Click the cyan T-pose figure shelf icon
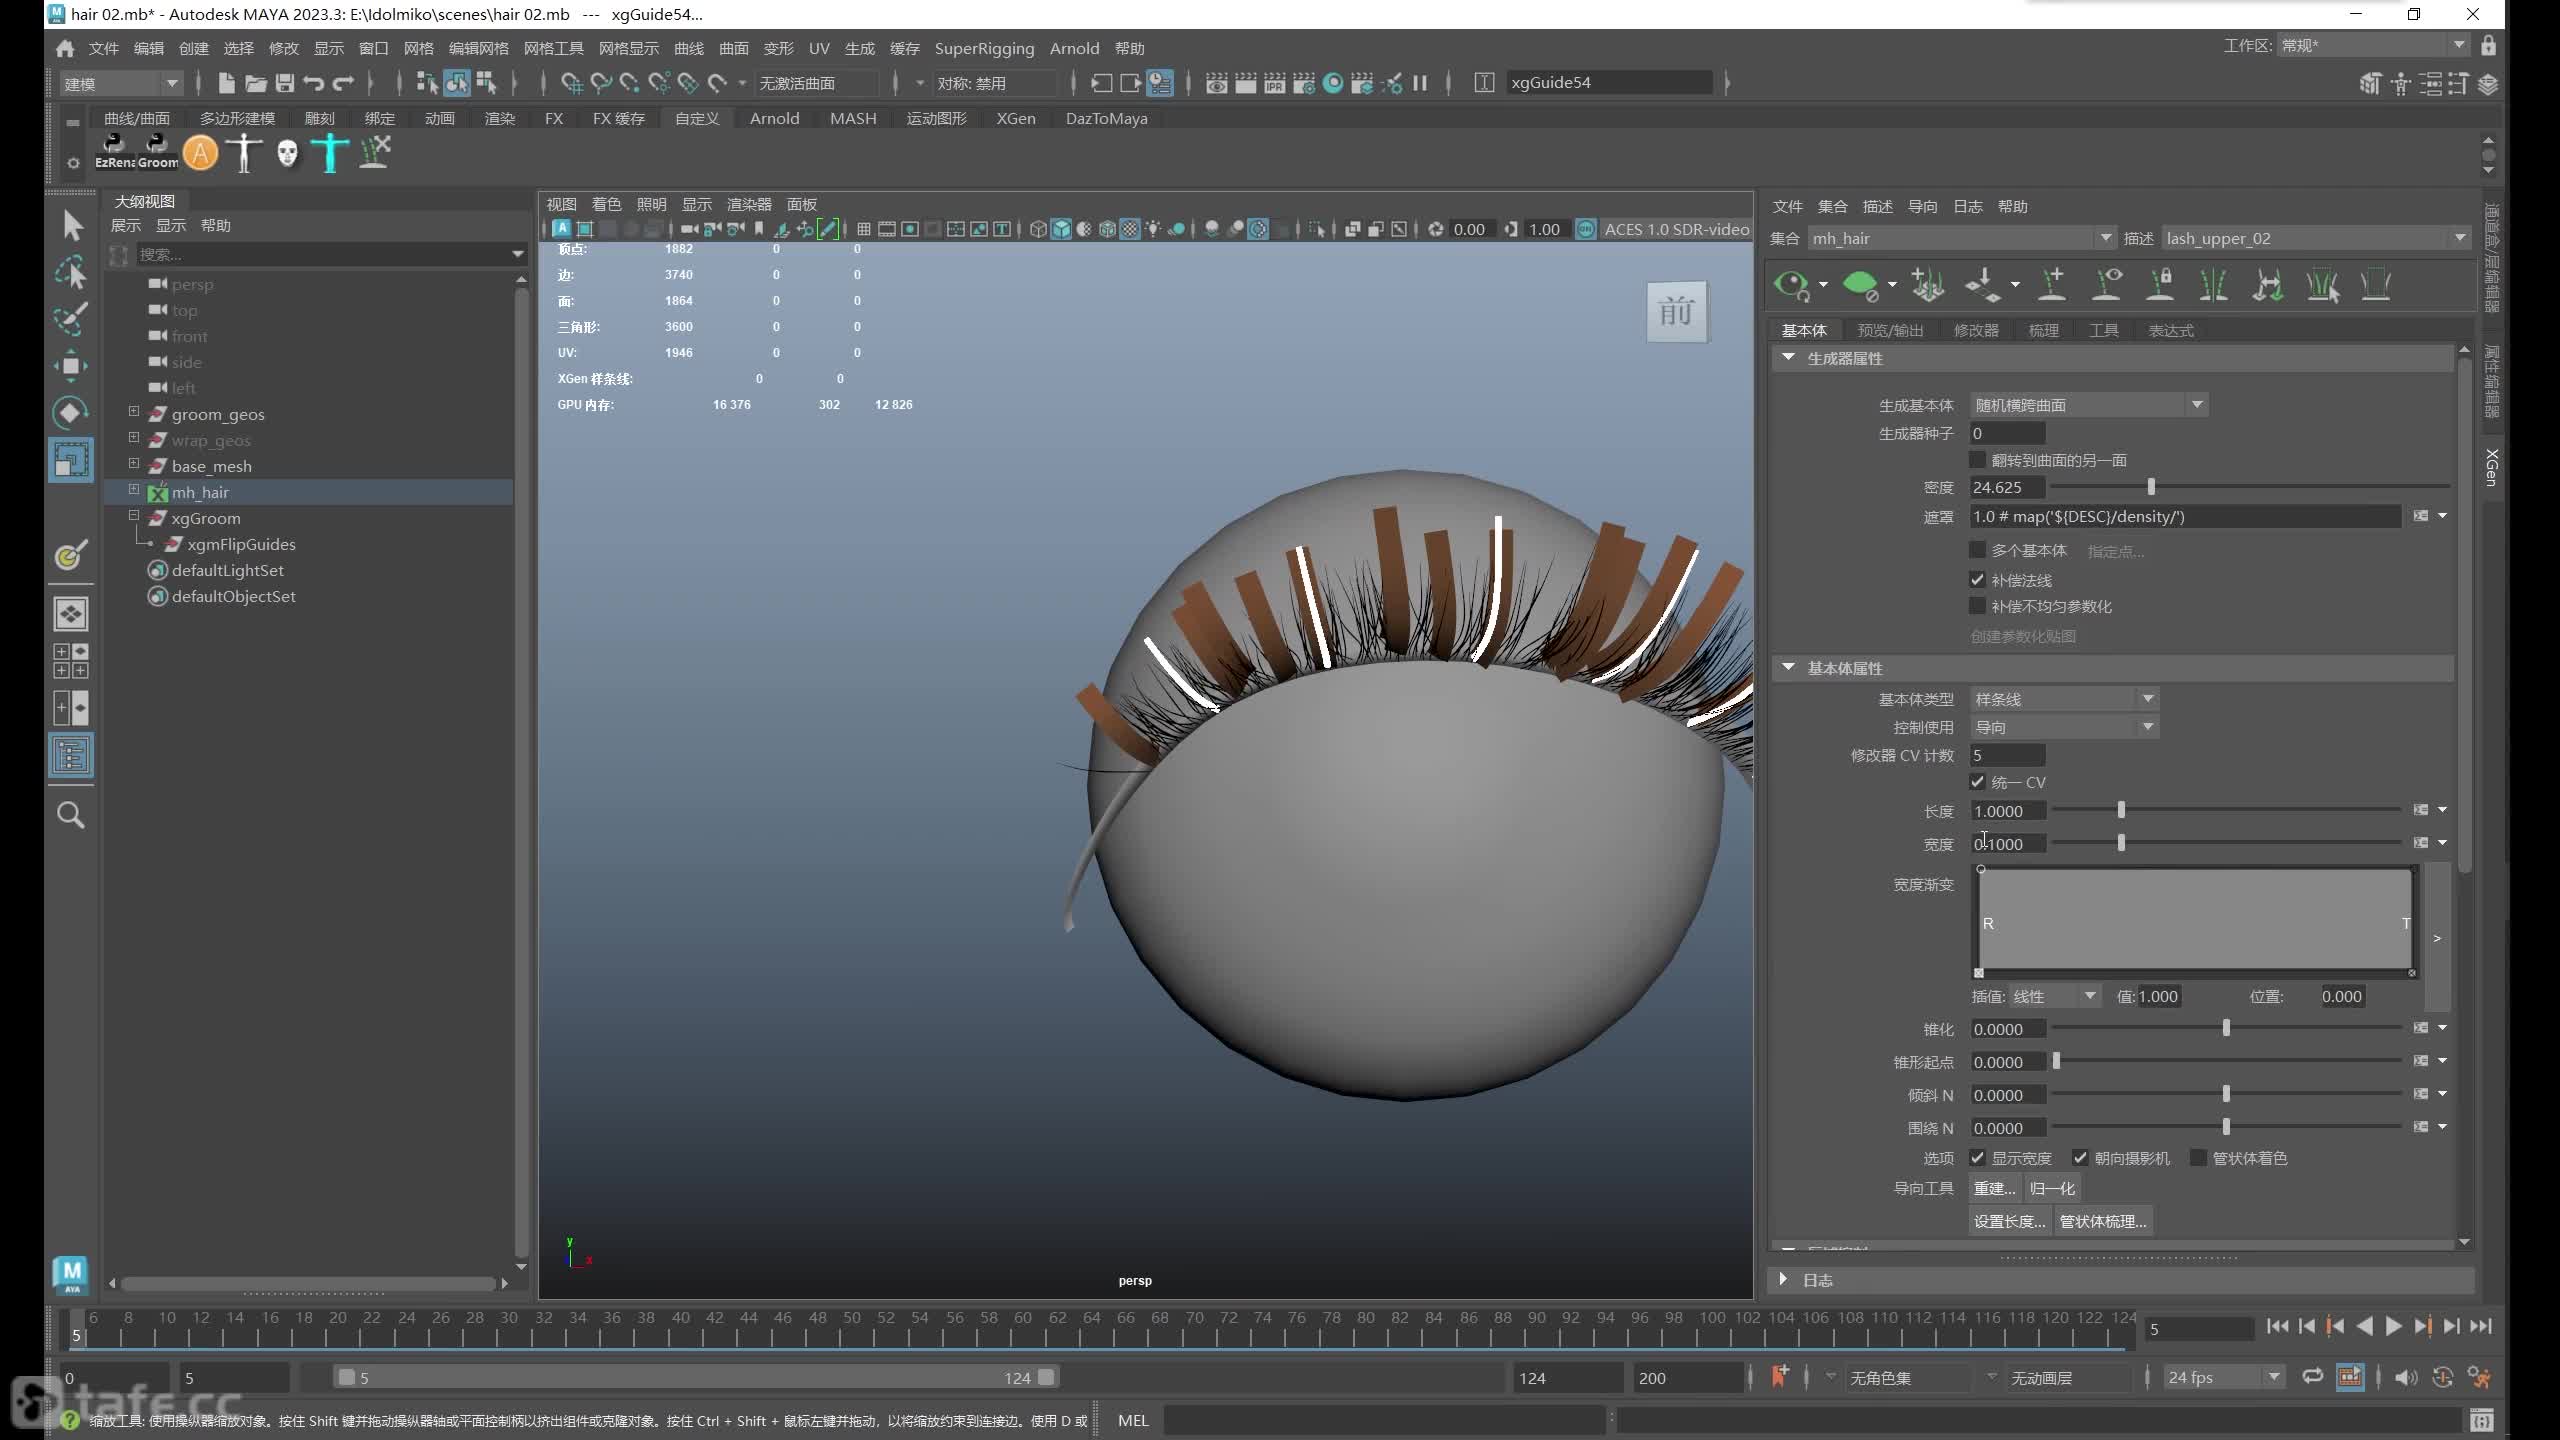The width and height of the screenshot is (2560, 1440). (330, 152)
